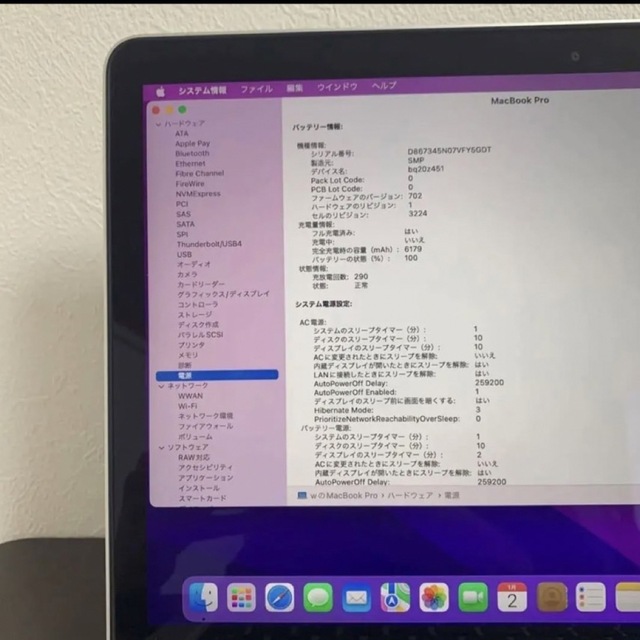Select コントローラ in the sidebar

point(198,304)
